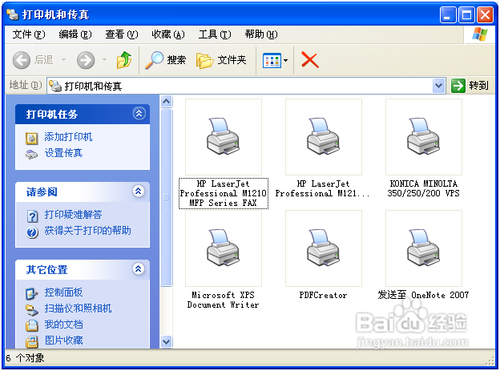Image resolution: width=500 pixels, height=371 pixels.
Task: Open the 收藏(A) menu
Action: (x=168, y=34)
